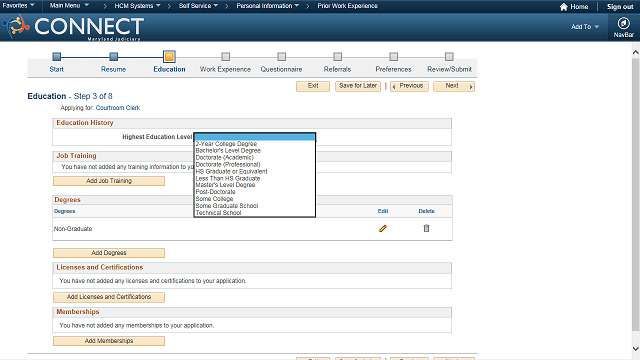Viewport: 640px width, 360px height.
Task: Click the Exit button
Action: 313,86
